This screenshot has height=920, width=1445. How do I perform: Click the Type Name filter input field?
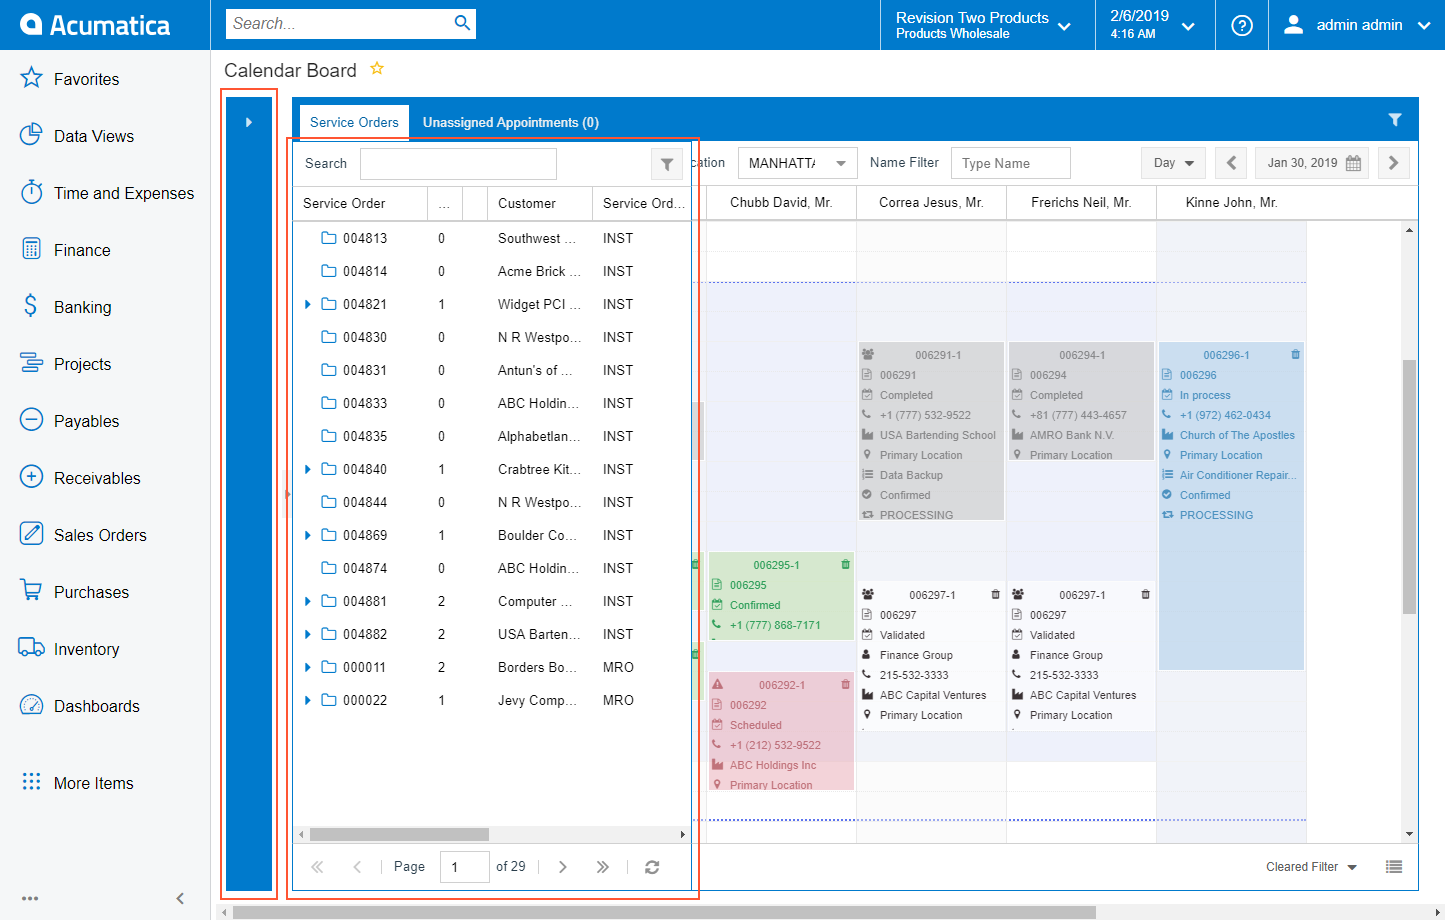click(x=1010, y=163)
